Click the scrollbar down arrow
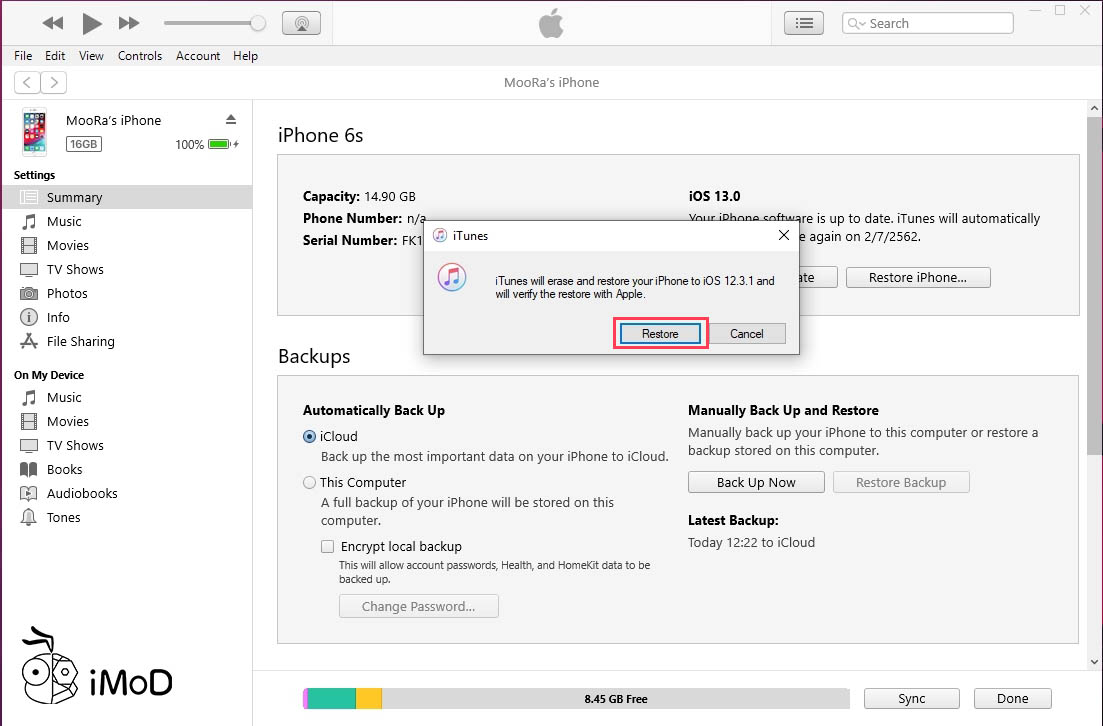The image size is (1103, 726). [x=1094, y=661]
